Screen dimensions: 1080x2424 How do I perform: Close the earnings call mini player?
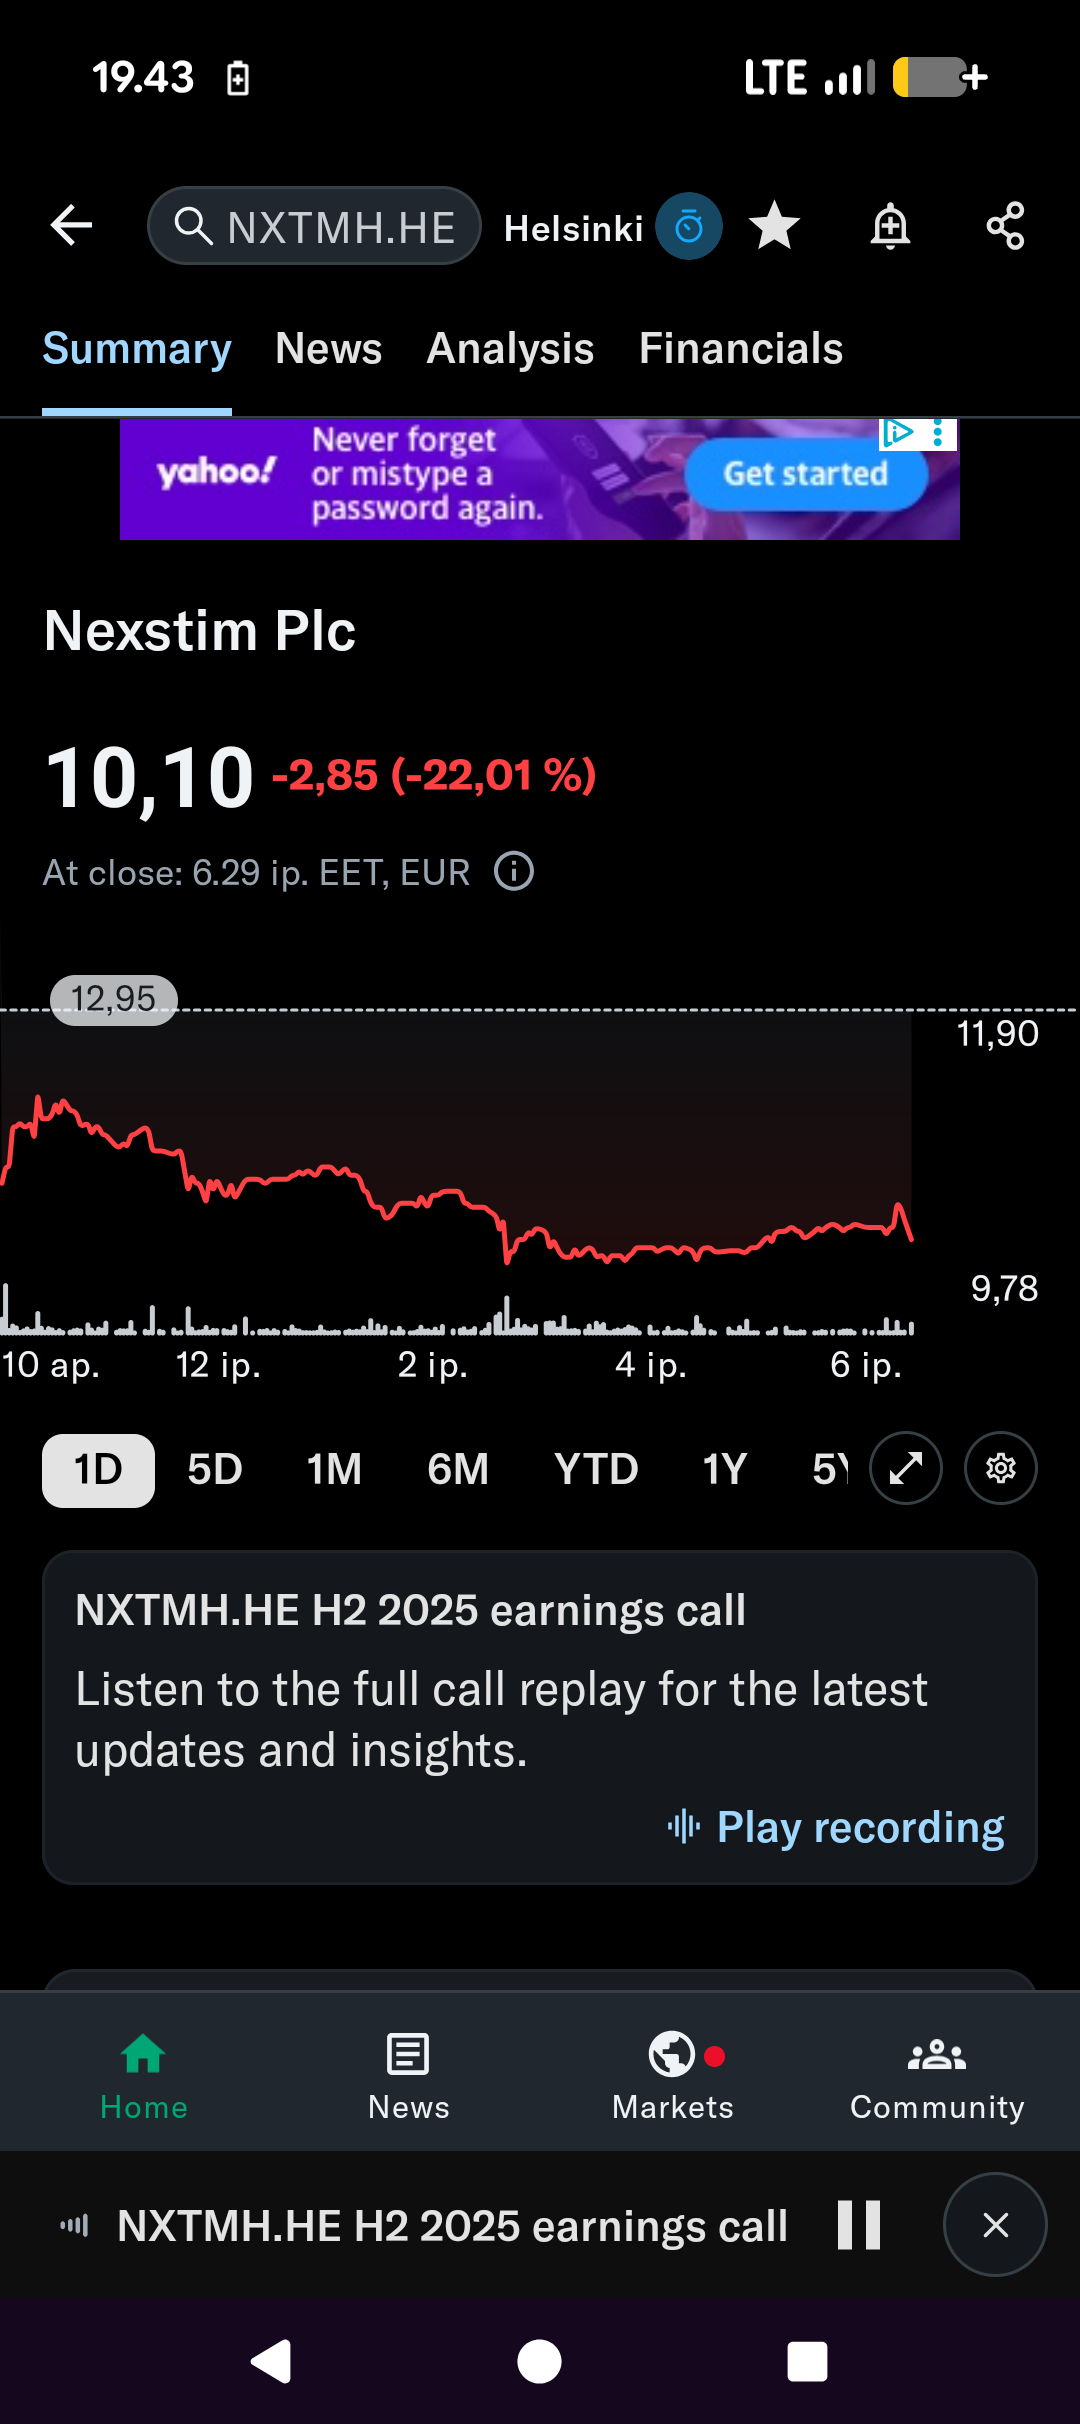(995, 2225)
